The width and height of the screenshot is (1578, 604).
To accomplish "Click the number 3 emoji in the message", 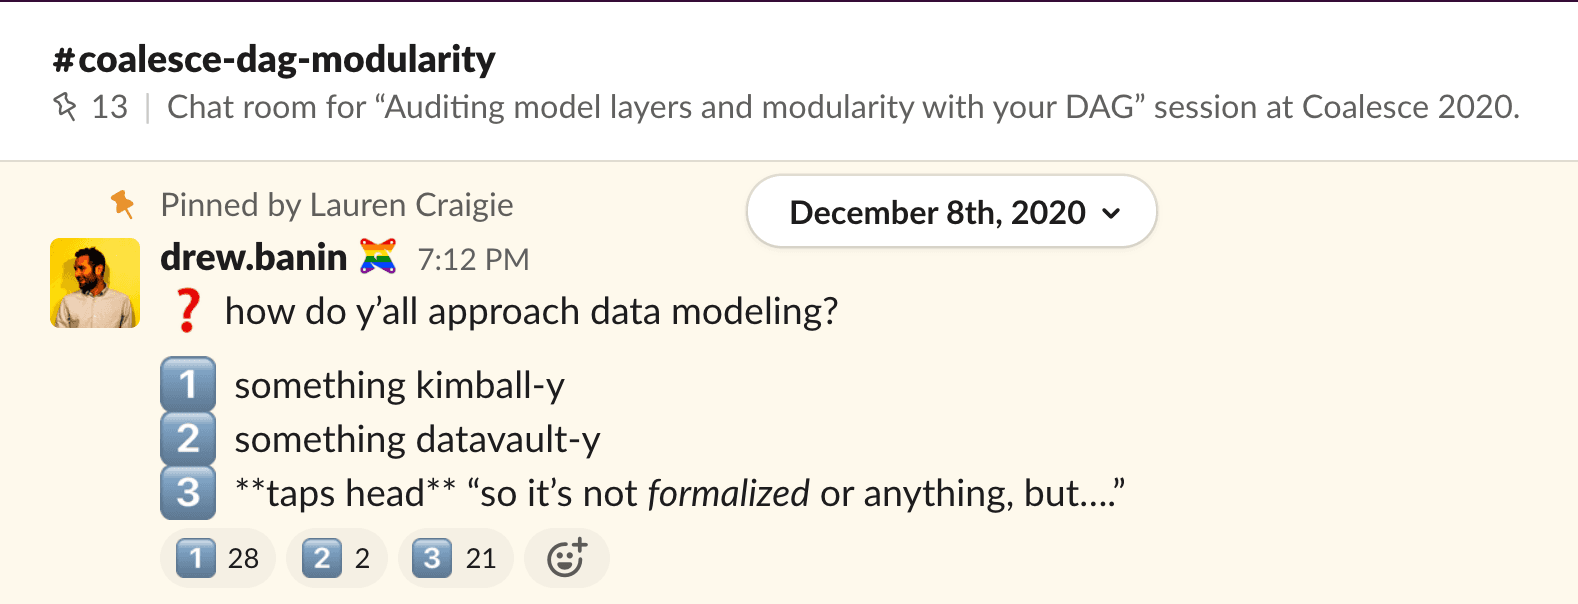I will 188,492.
